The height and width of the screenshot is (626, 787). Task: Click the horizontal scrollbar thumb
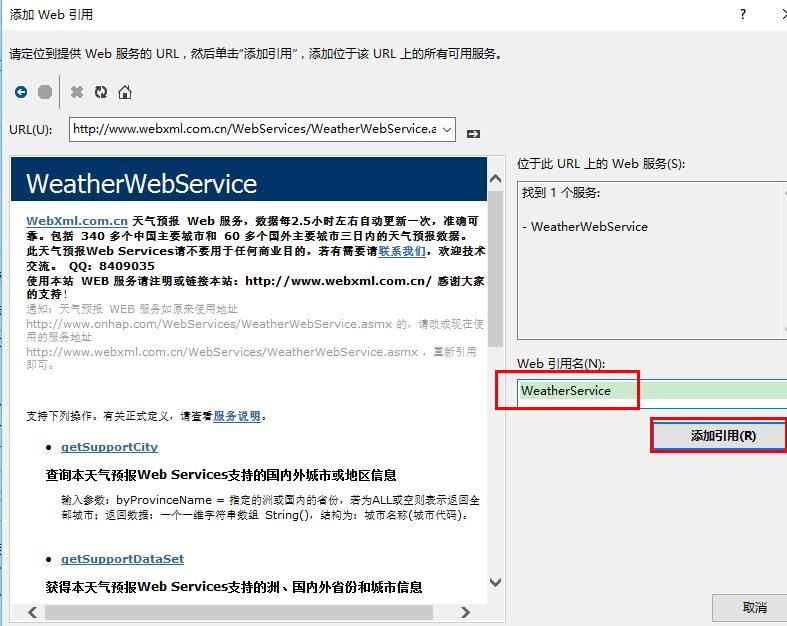click(x=239, y=612)
